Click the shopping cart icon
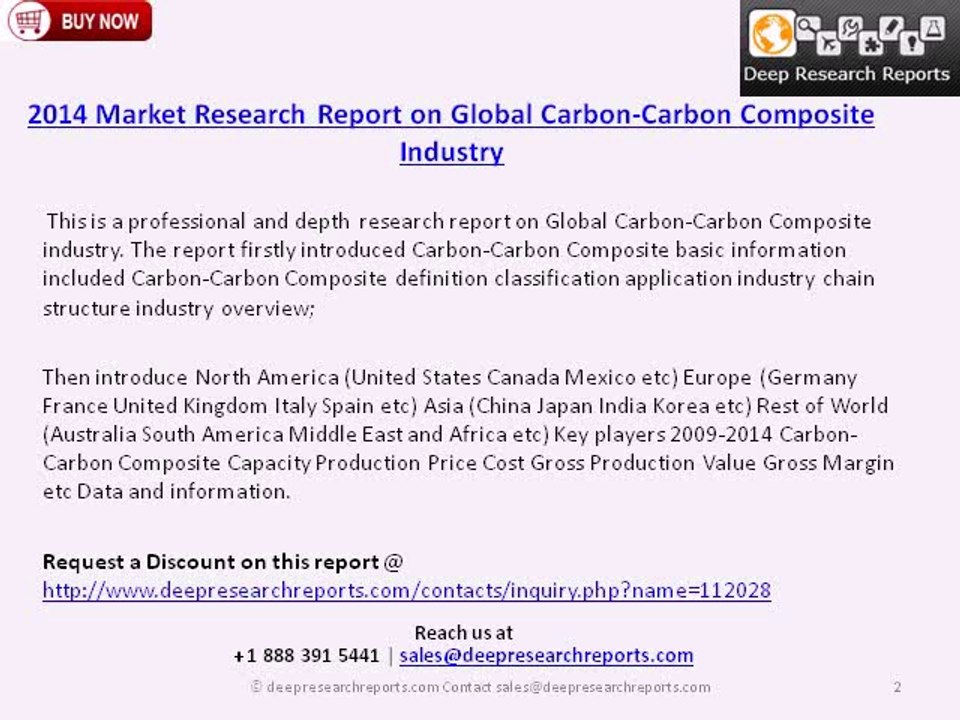Image resolution: width=960 pixels, height=720 pixels. pos(28,21)
